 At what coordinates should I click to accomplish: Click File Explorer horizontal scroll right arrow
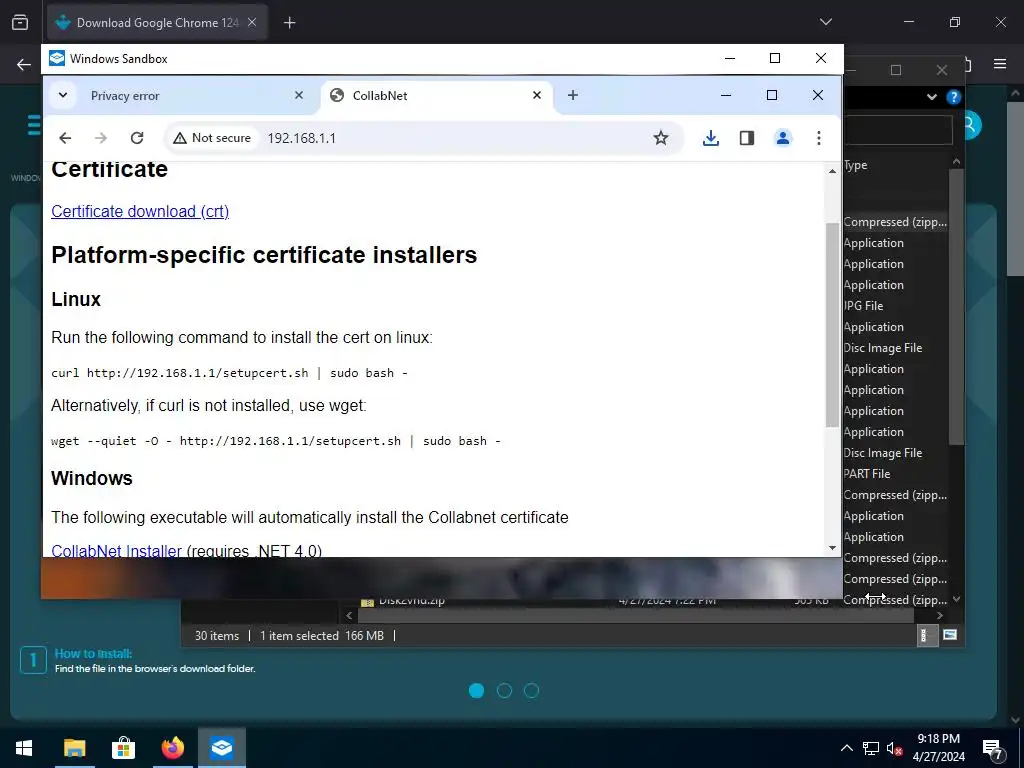(940, 615)
